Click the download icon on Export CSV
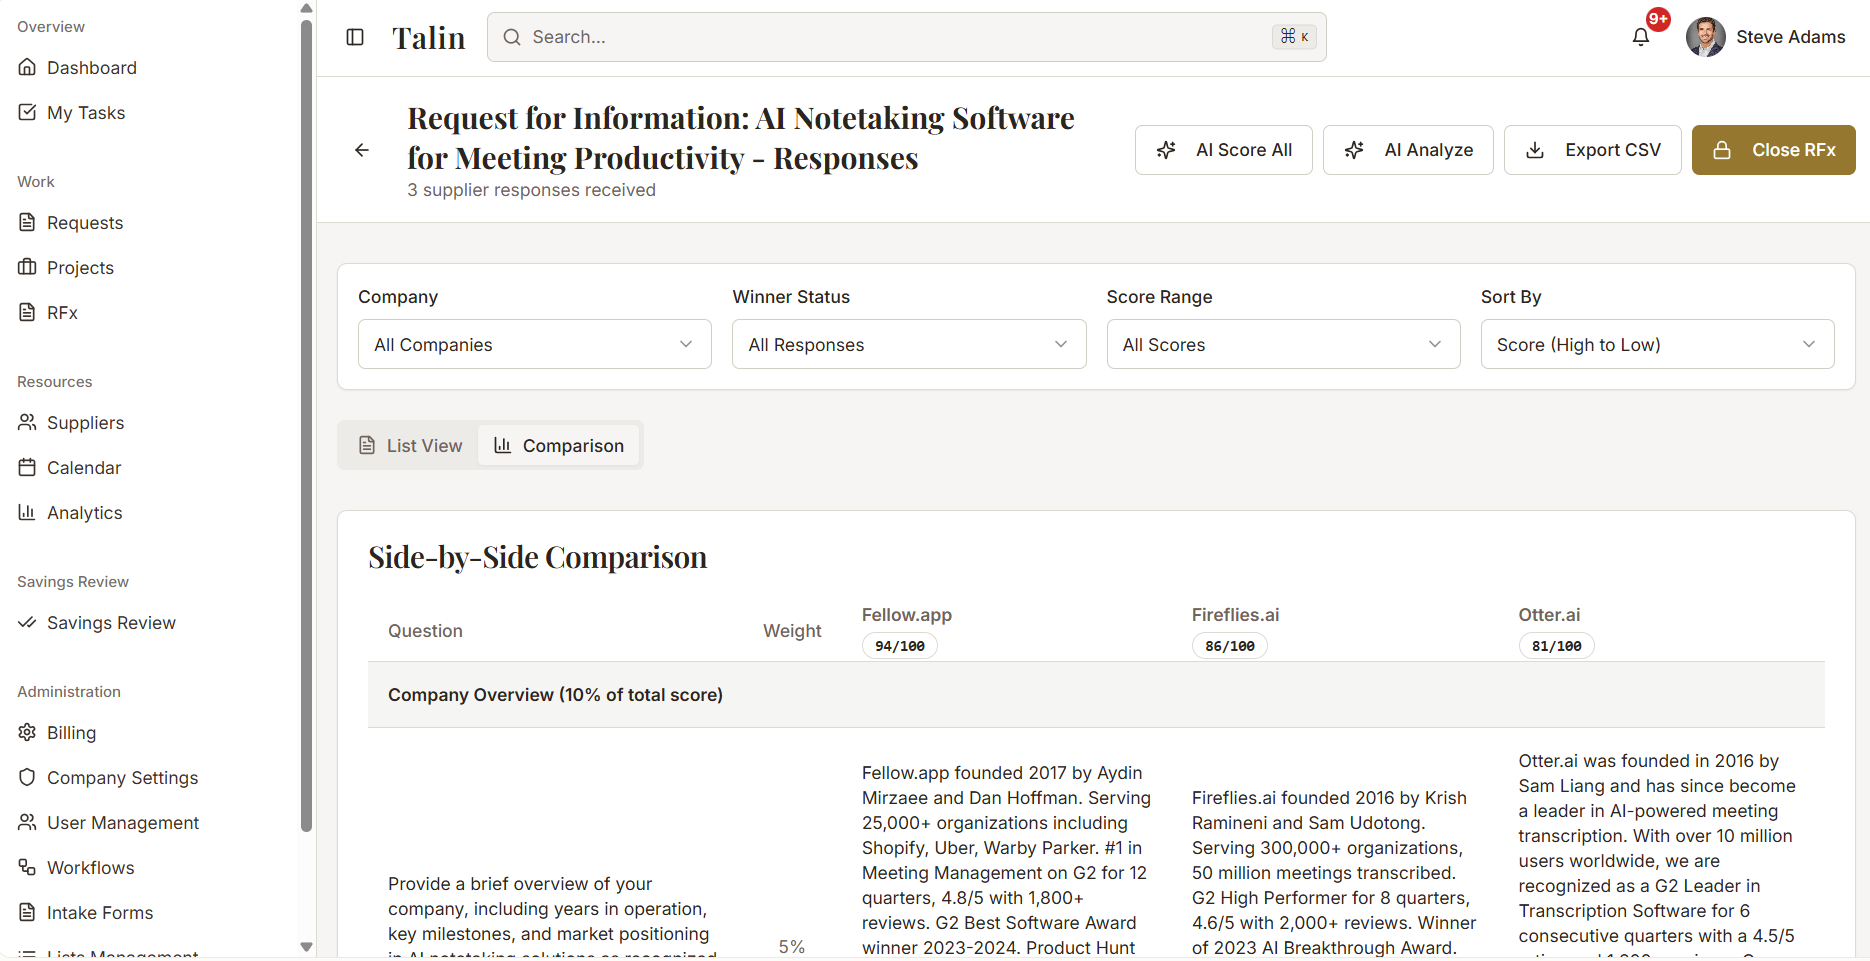This screenshot has height=961, width=1870. click(x=1535, y=150)
